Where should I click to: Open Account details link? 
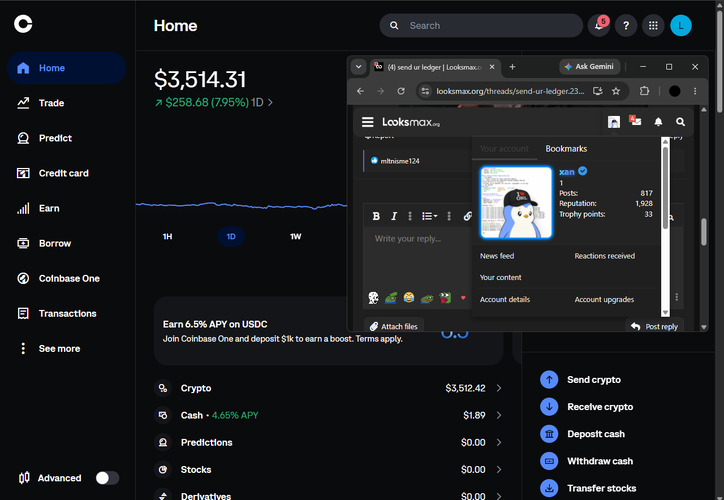tap(505, 300)
